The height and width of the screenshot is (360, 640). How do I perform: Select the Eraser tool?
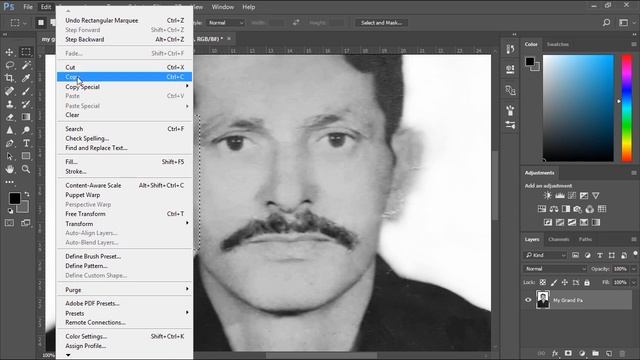pos(9,117)
